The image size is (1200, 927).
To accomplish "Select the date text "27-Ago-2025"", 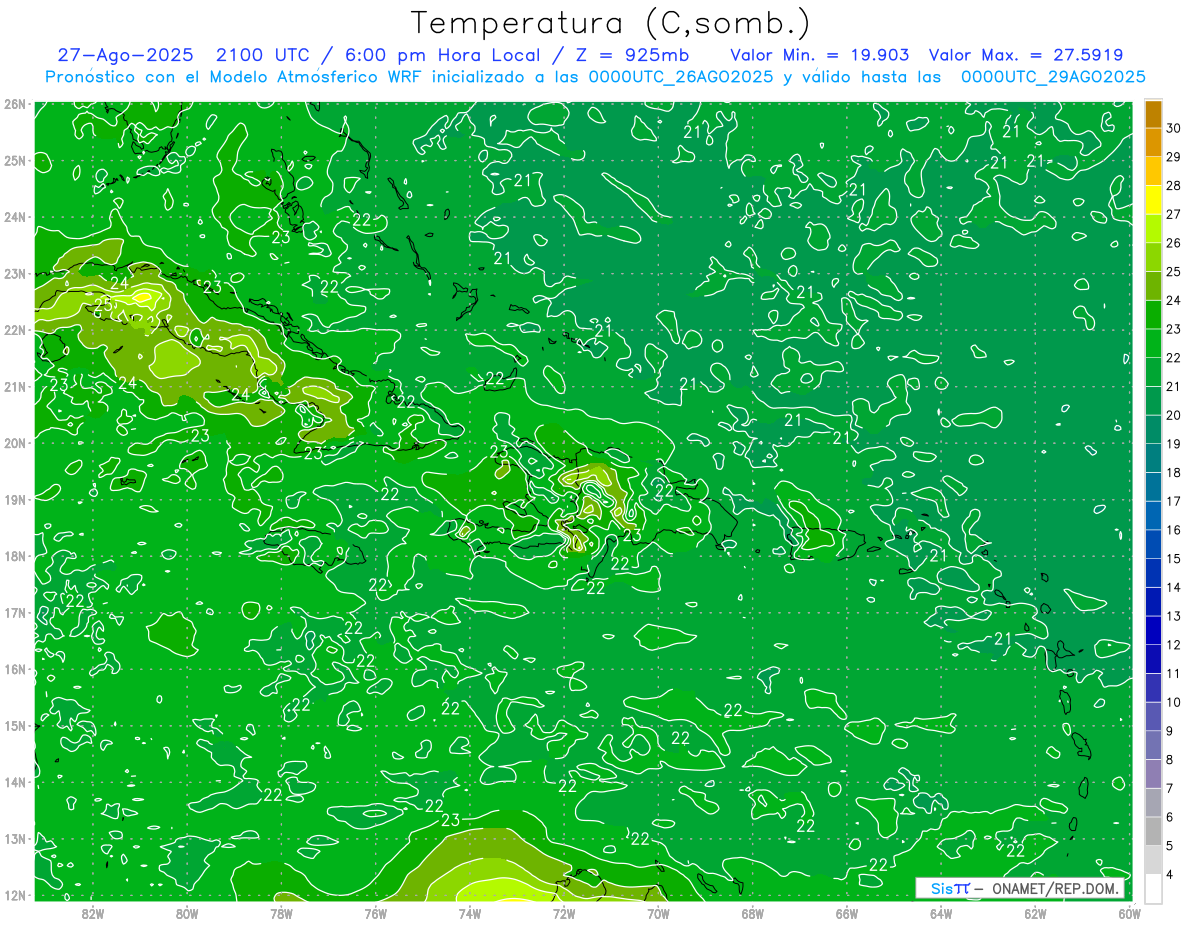I will click(x=125, y=55).
